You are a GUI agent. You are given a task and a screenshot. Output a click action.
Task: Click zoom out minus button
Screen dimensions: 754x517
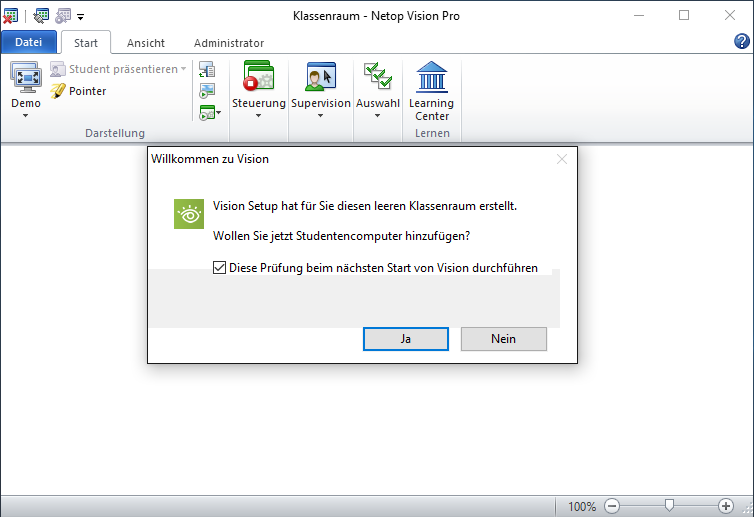(612, 506)
